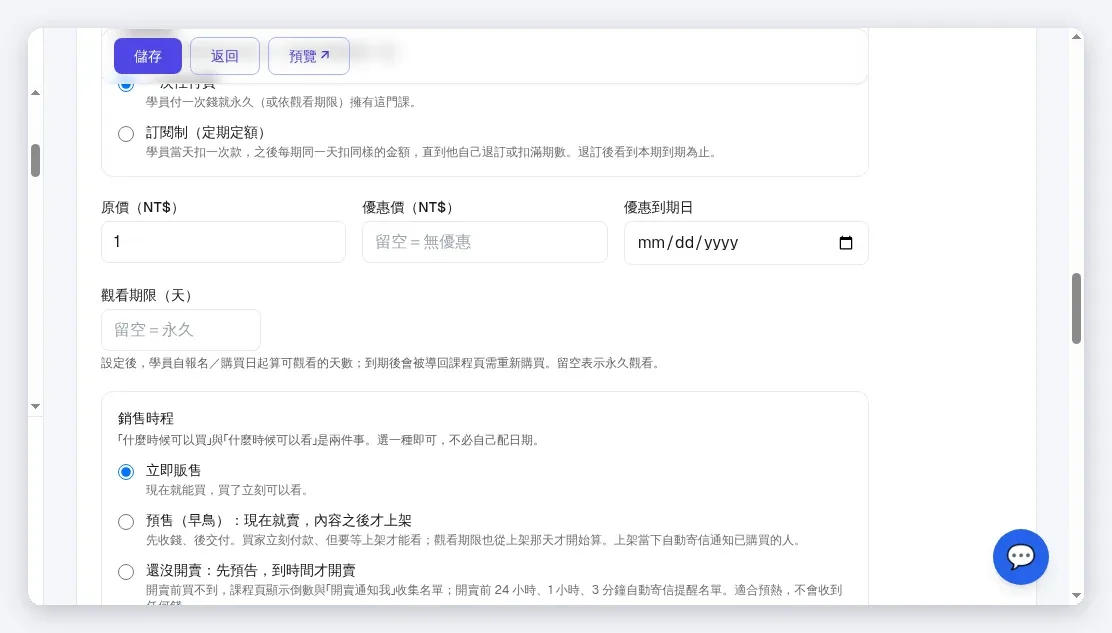Click the left panel scrollbar thumb
The width and height of the screenshot is (1112, 633).
point(35,160)
